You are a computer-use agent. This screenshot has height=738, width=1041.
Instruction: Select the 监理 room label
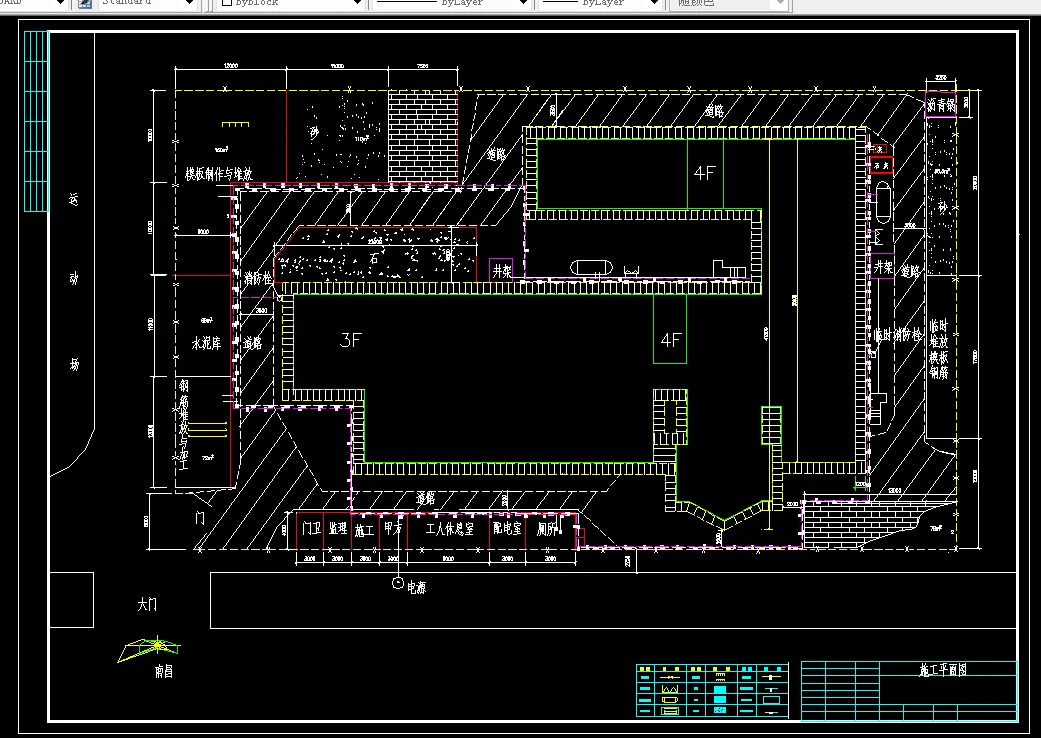pos(338,528)
